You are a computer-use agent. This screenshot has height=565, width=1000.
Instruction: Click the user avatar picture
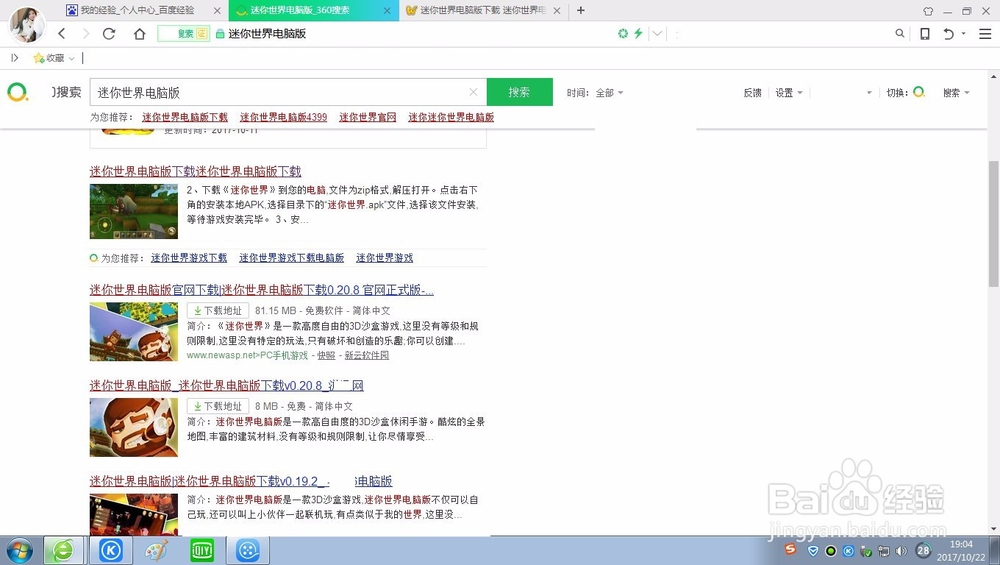27,24
